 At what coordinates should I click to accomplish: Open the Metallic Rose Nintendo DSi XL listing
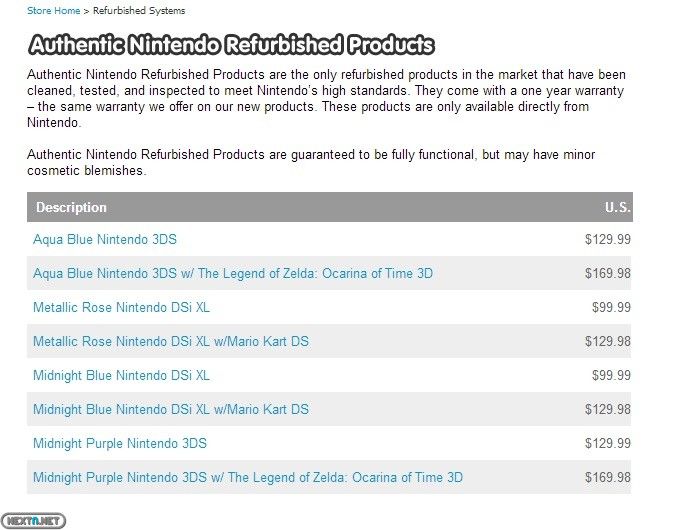click(x=122, y=308)
